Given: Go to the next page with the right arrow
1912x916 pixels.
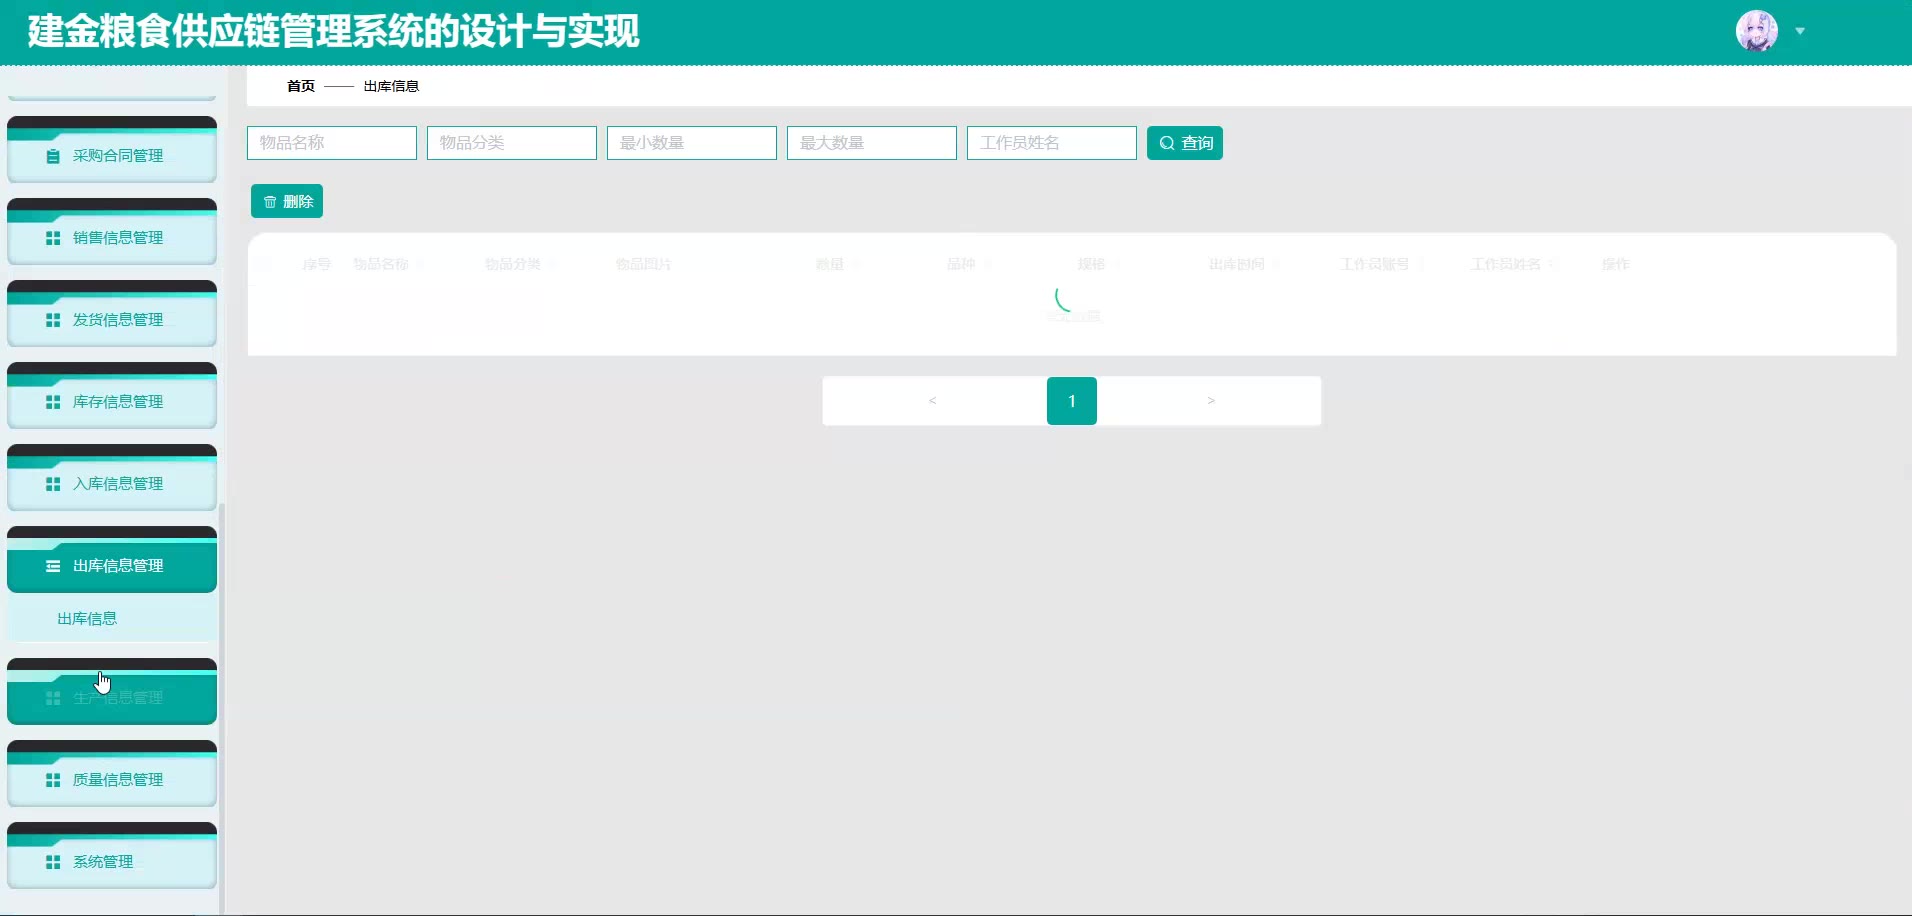Looking at the screenshot, I should (x=1211, y=401).
